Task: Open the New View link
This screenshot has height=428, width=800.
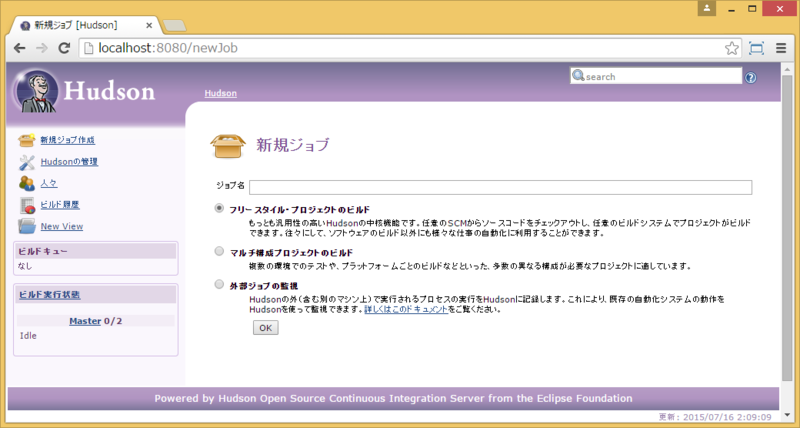Action: 62,226
